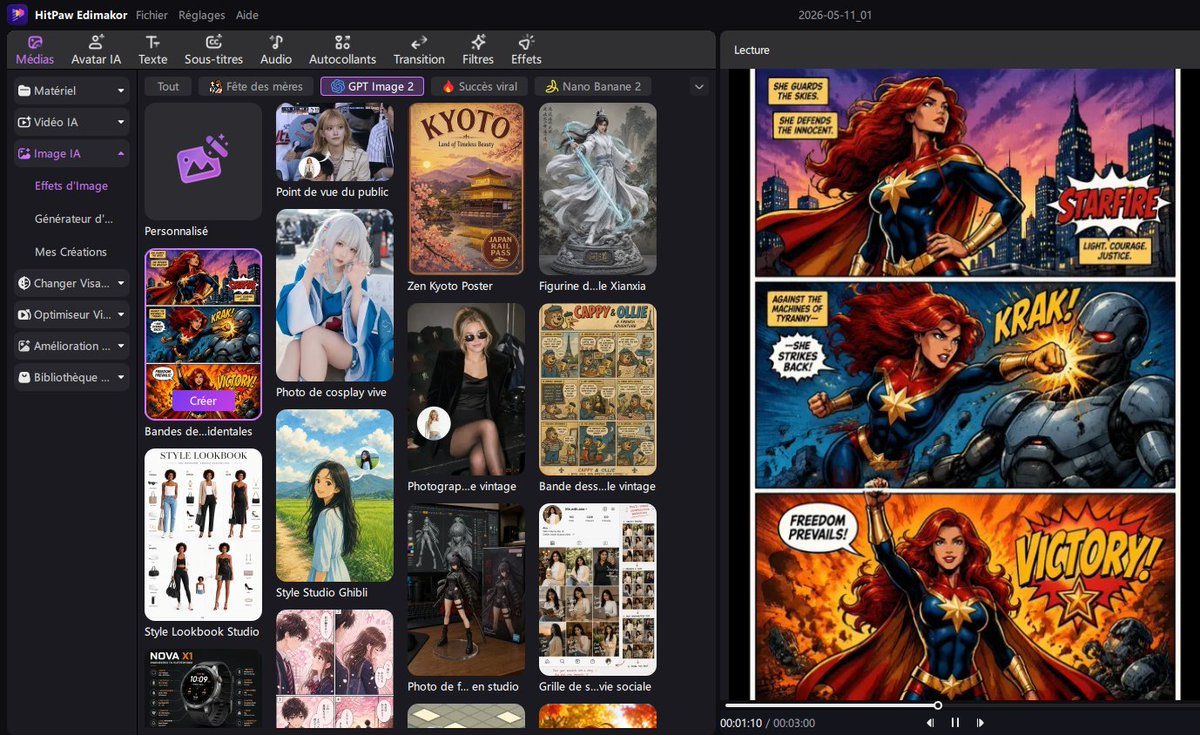
Task: Select the Générateur d'... sidebar item
Action: 74,219
